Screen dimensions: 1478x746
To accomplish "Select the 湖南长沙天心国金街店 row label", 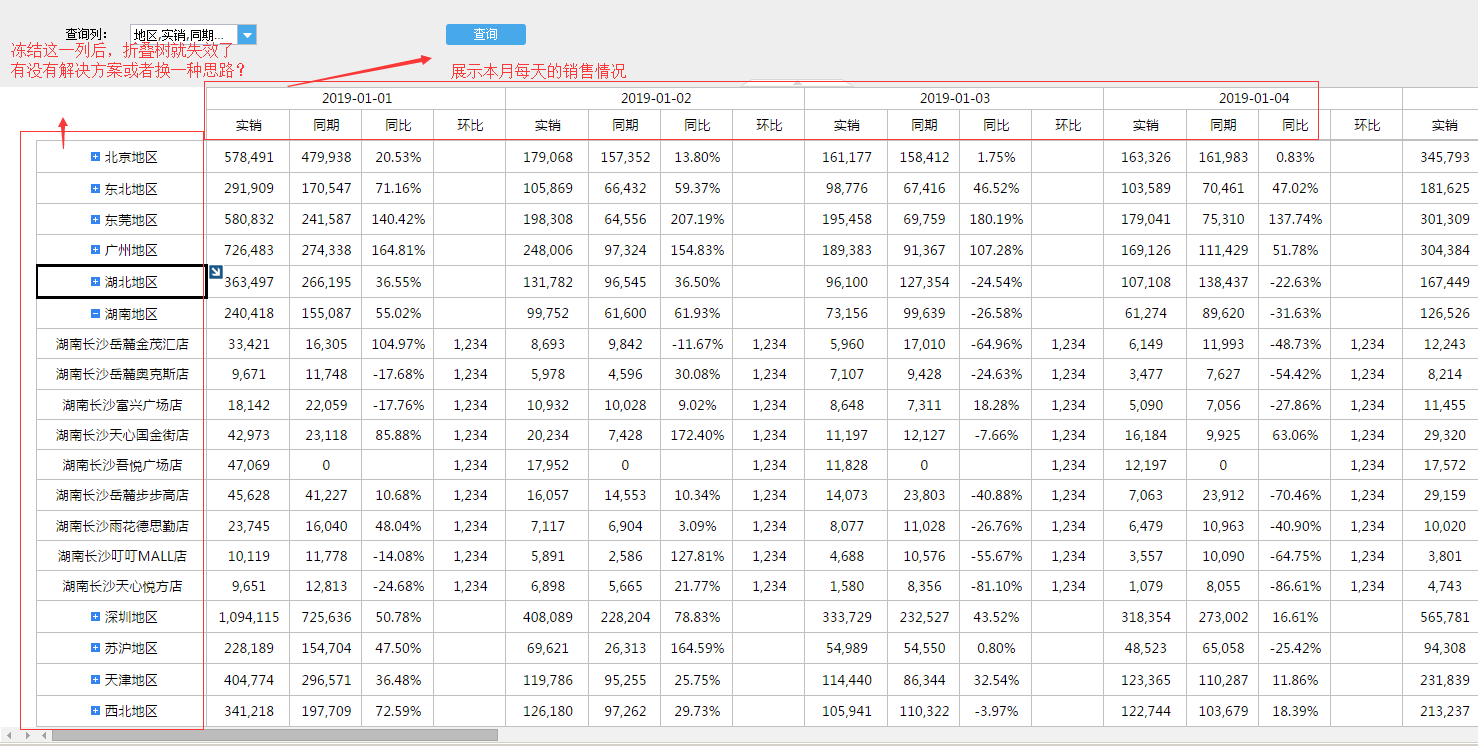I will point(122,435).
